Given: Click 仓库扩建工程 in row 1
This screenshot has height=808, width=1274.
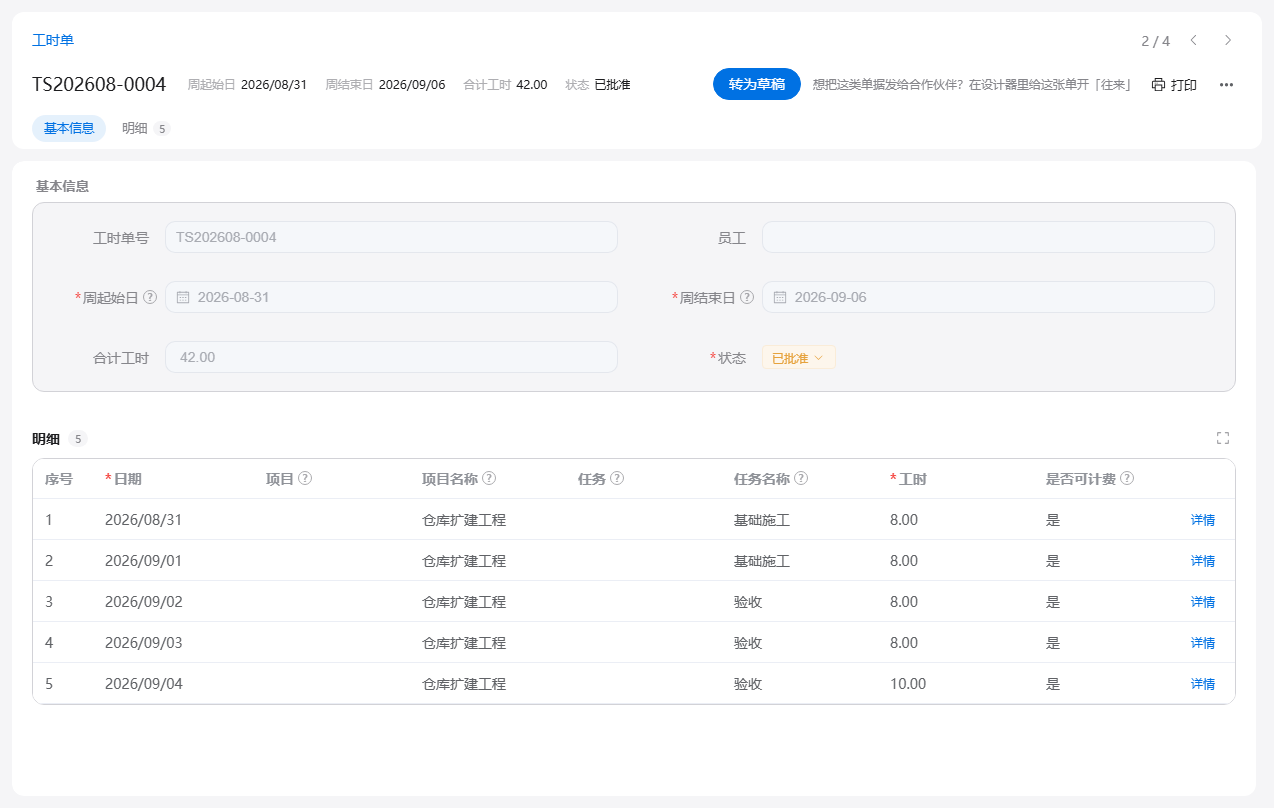Looking at the screenshot, I should [464, 520].
